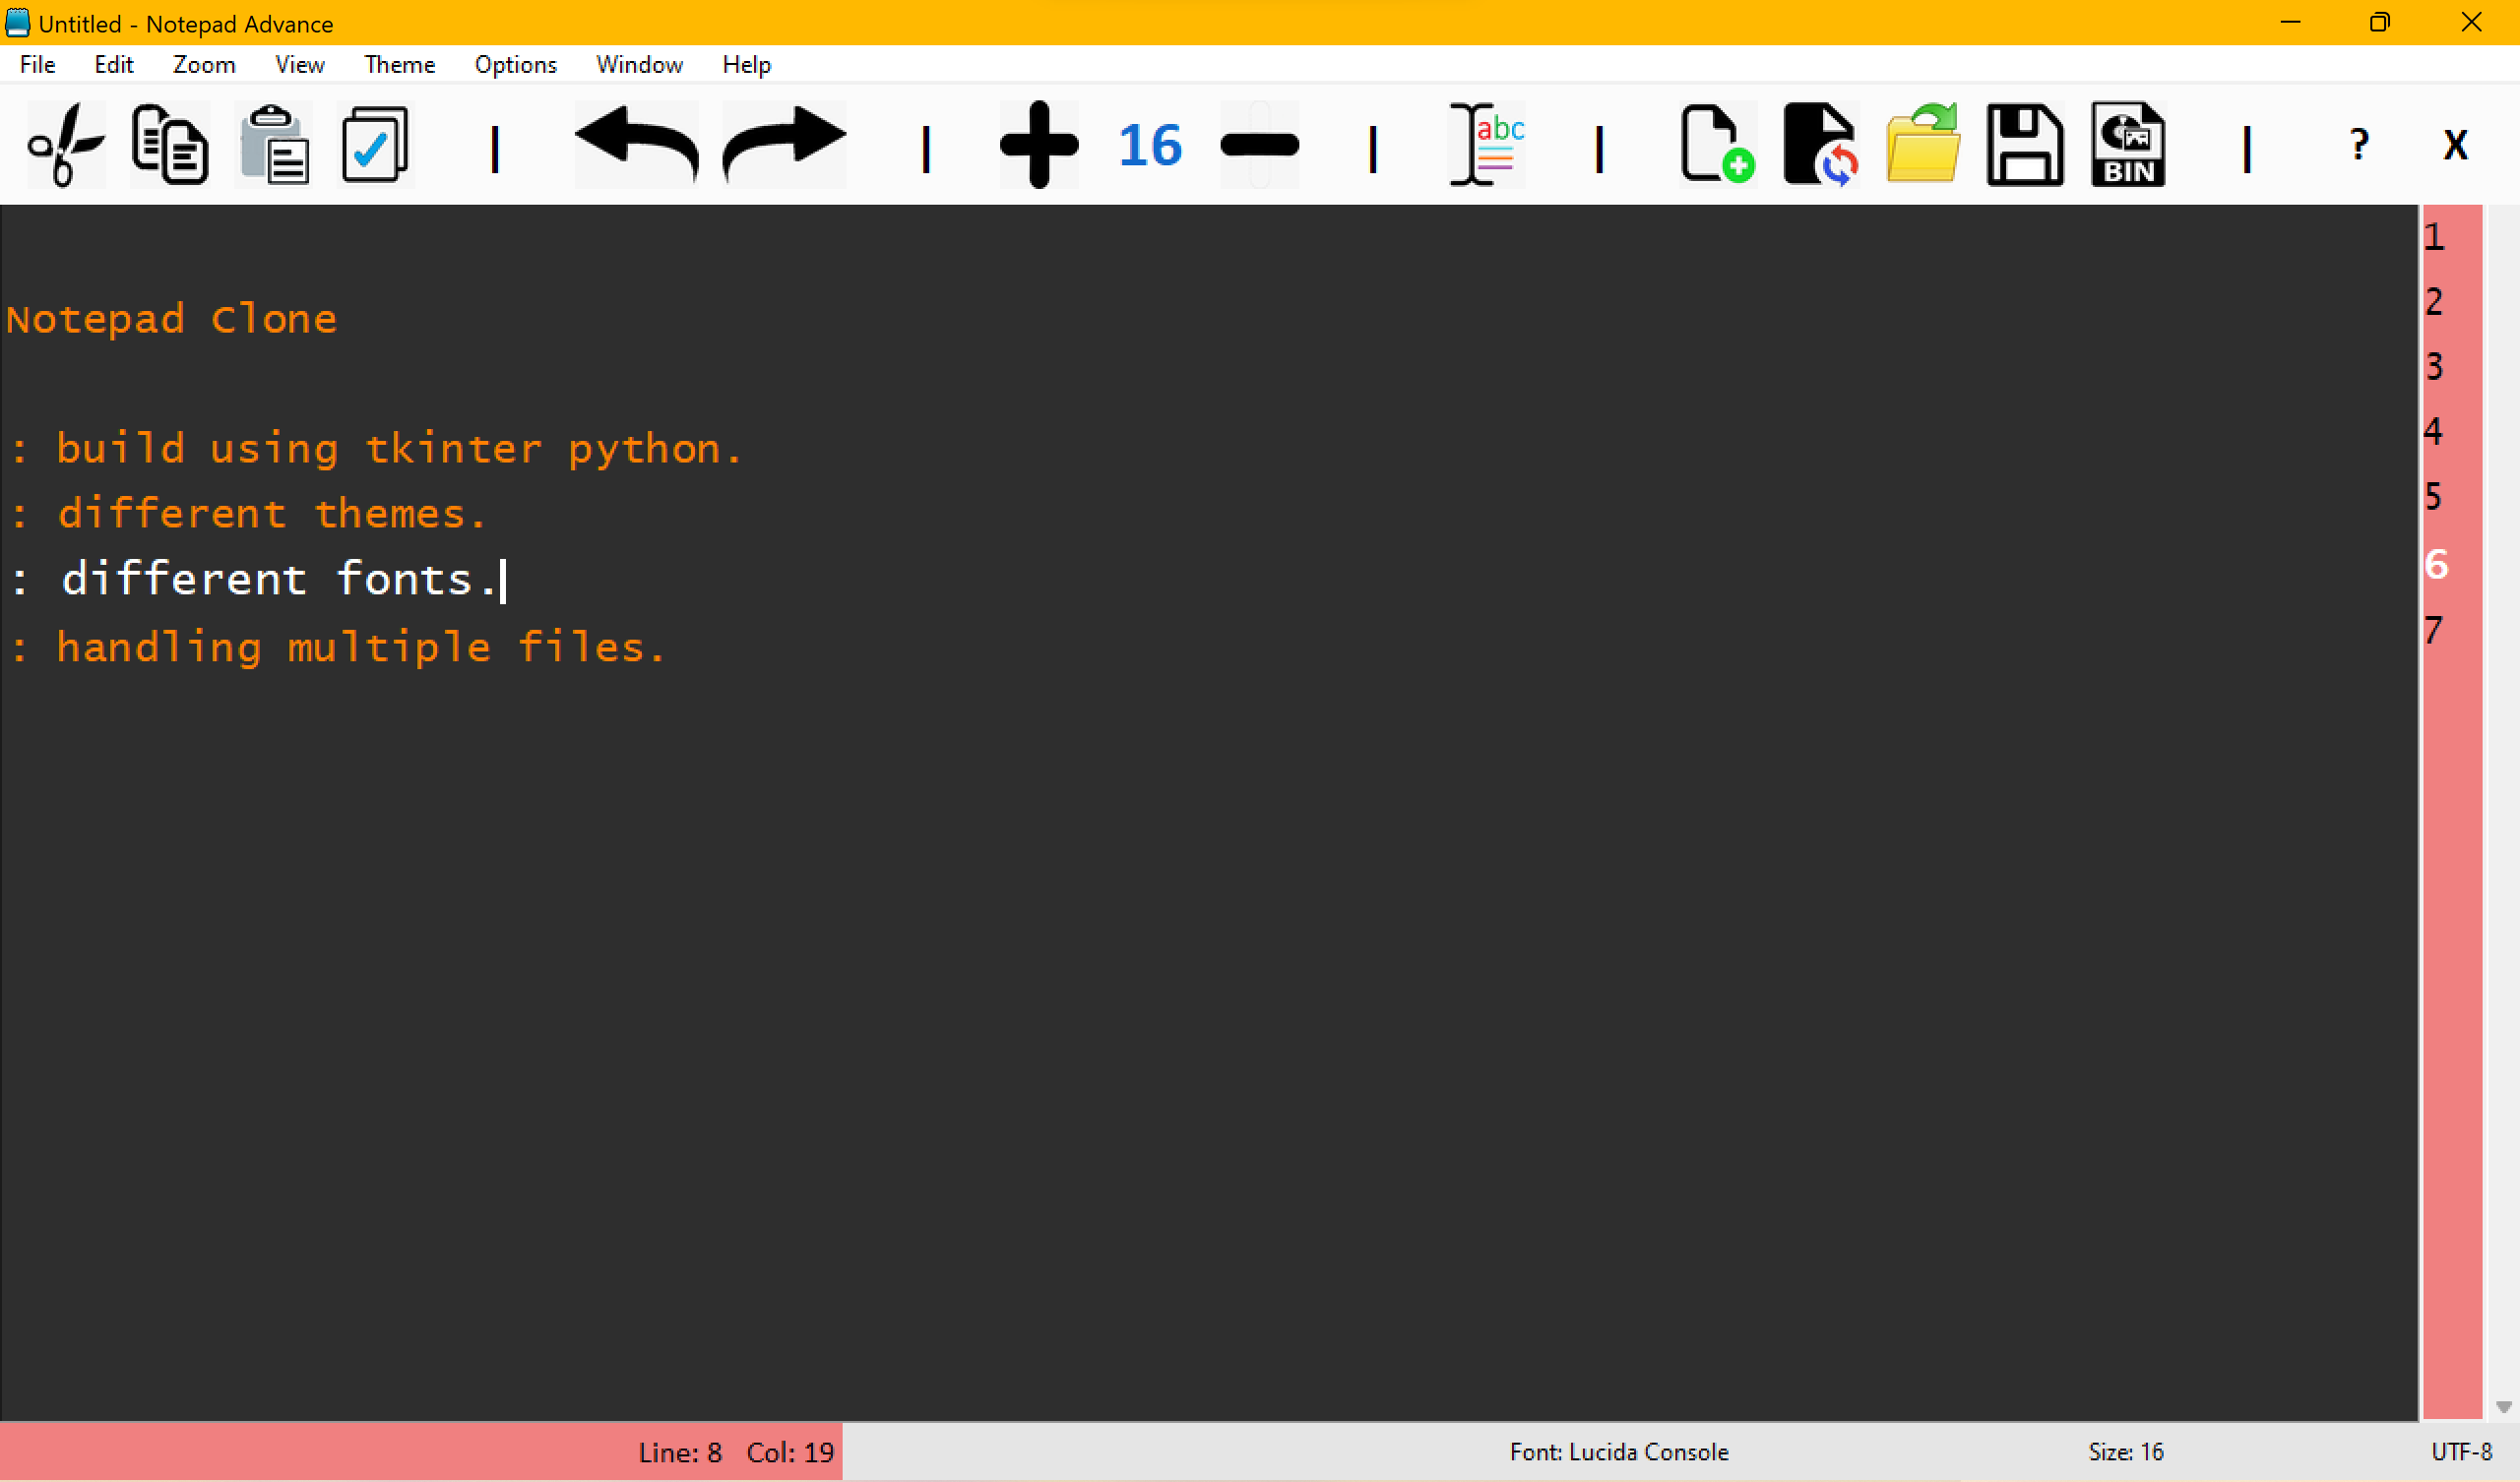Open the Options menu
The height and width of the screenshot is (1482, 2520).
click(x=515, y=65)
